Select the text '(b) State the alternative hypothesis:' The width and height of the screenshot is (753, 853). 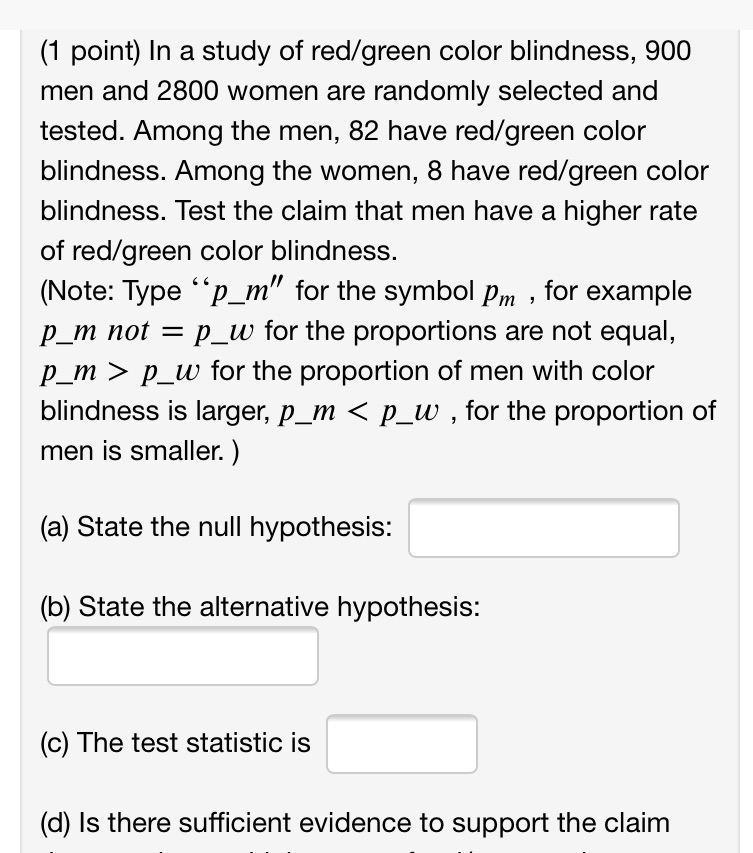coord(260,606)
